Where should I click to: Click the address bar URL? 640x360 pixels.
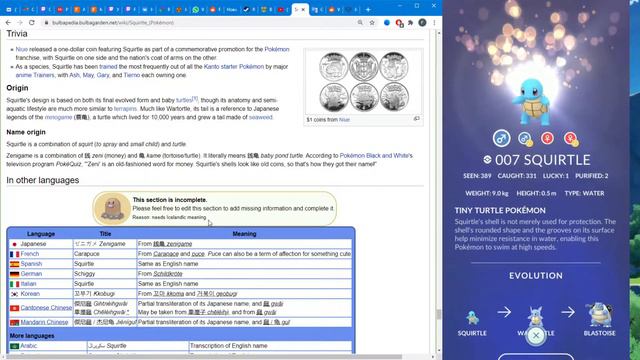click(113, 23)
